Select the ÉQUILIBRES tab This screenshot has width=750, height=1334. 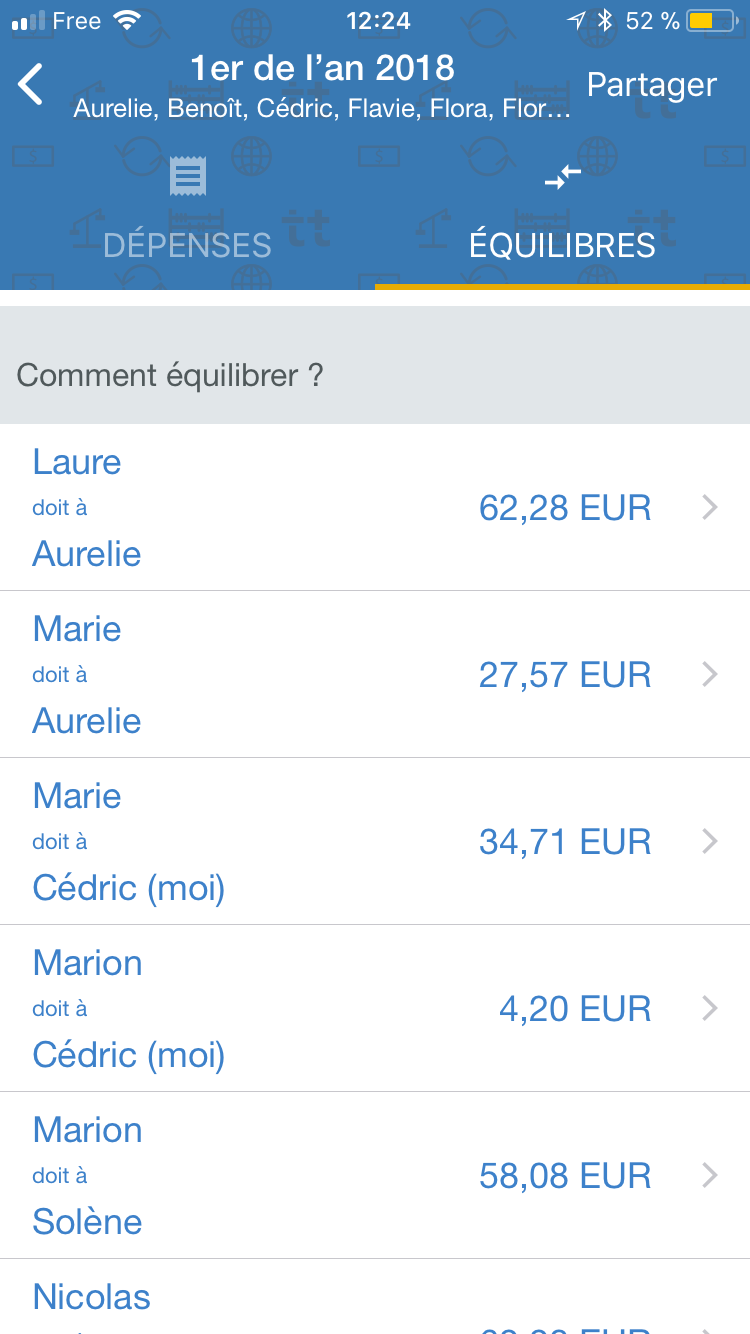562,245
